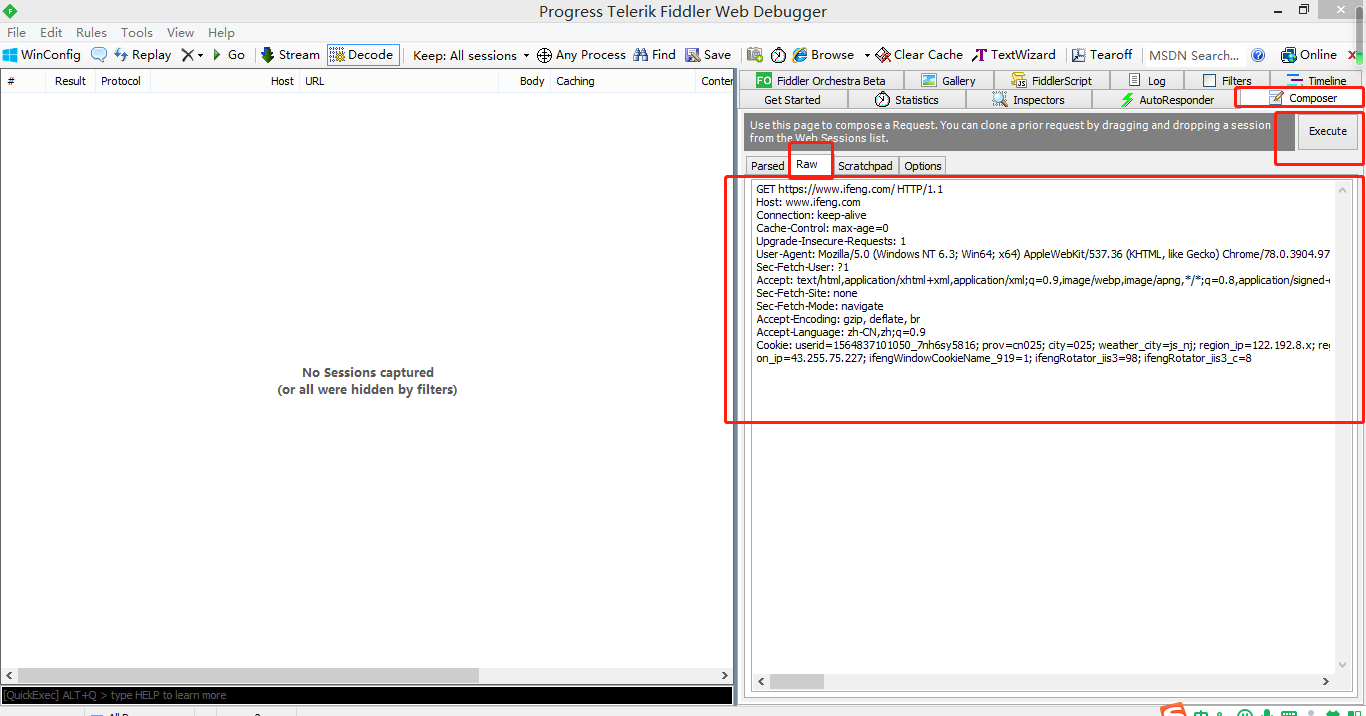The image size is (1366, 716).
Task: Open the Timeline tab
Action: pyautogui.click(x=1317, y=80)
